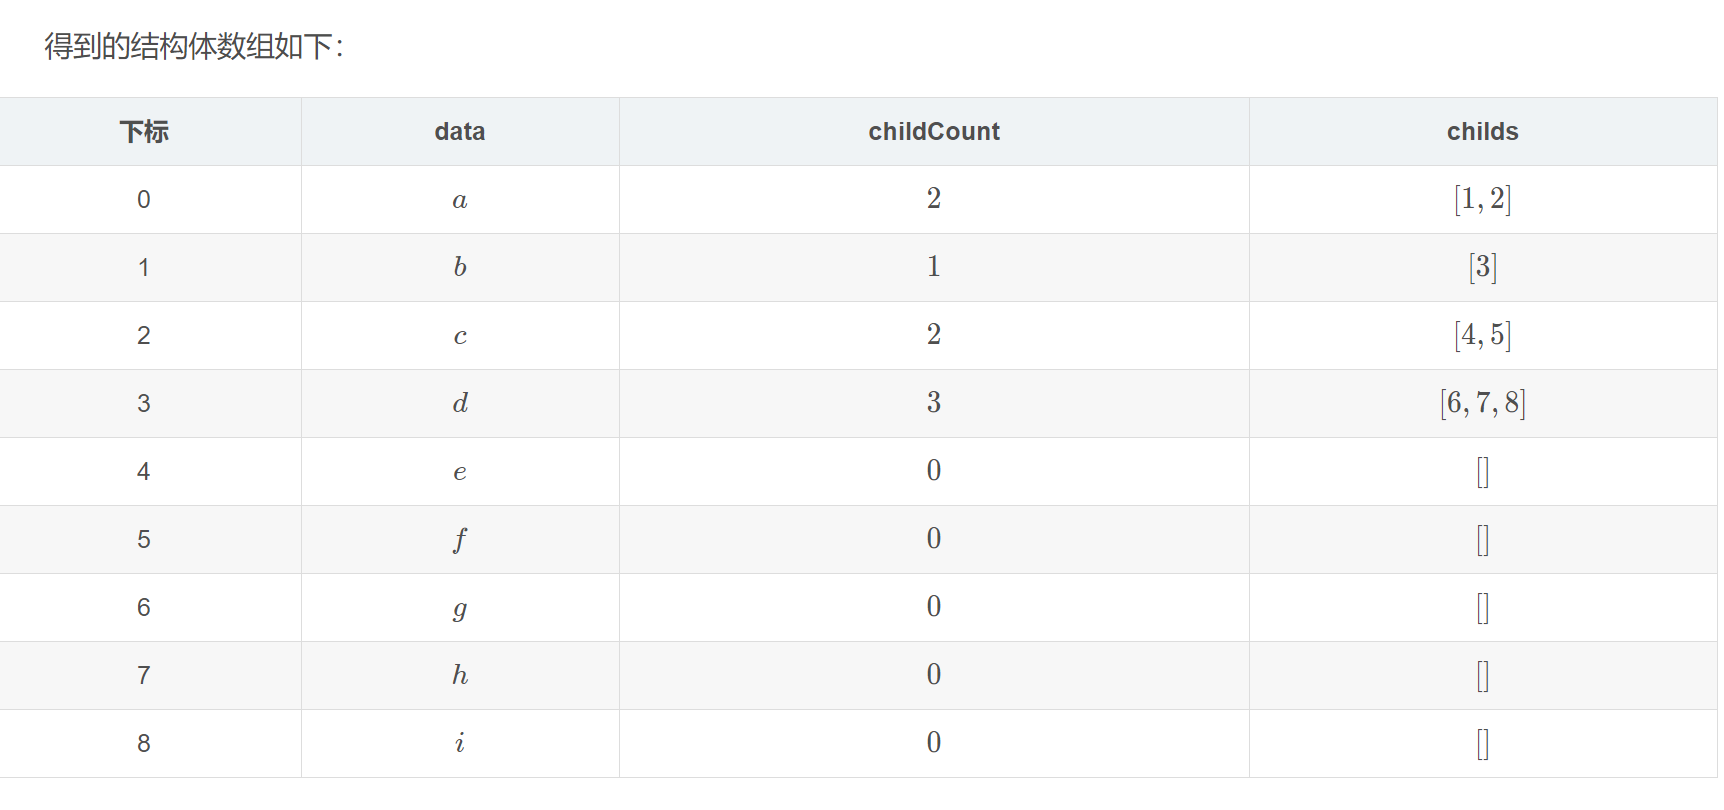
Task: Select the data cell with letter g
Action: 460,608
